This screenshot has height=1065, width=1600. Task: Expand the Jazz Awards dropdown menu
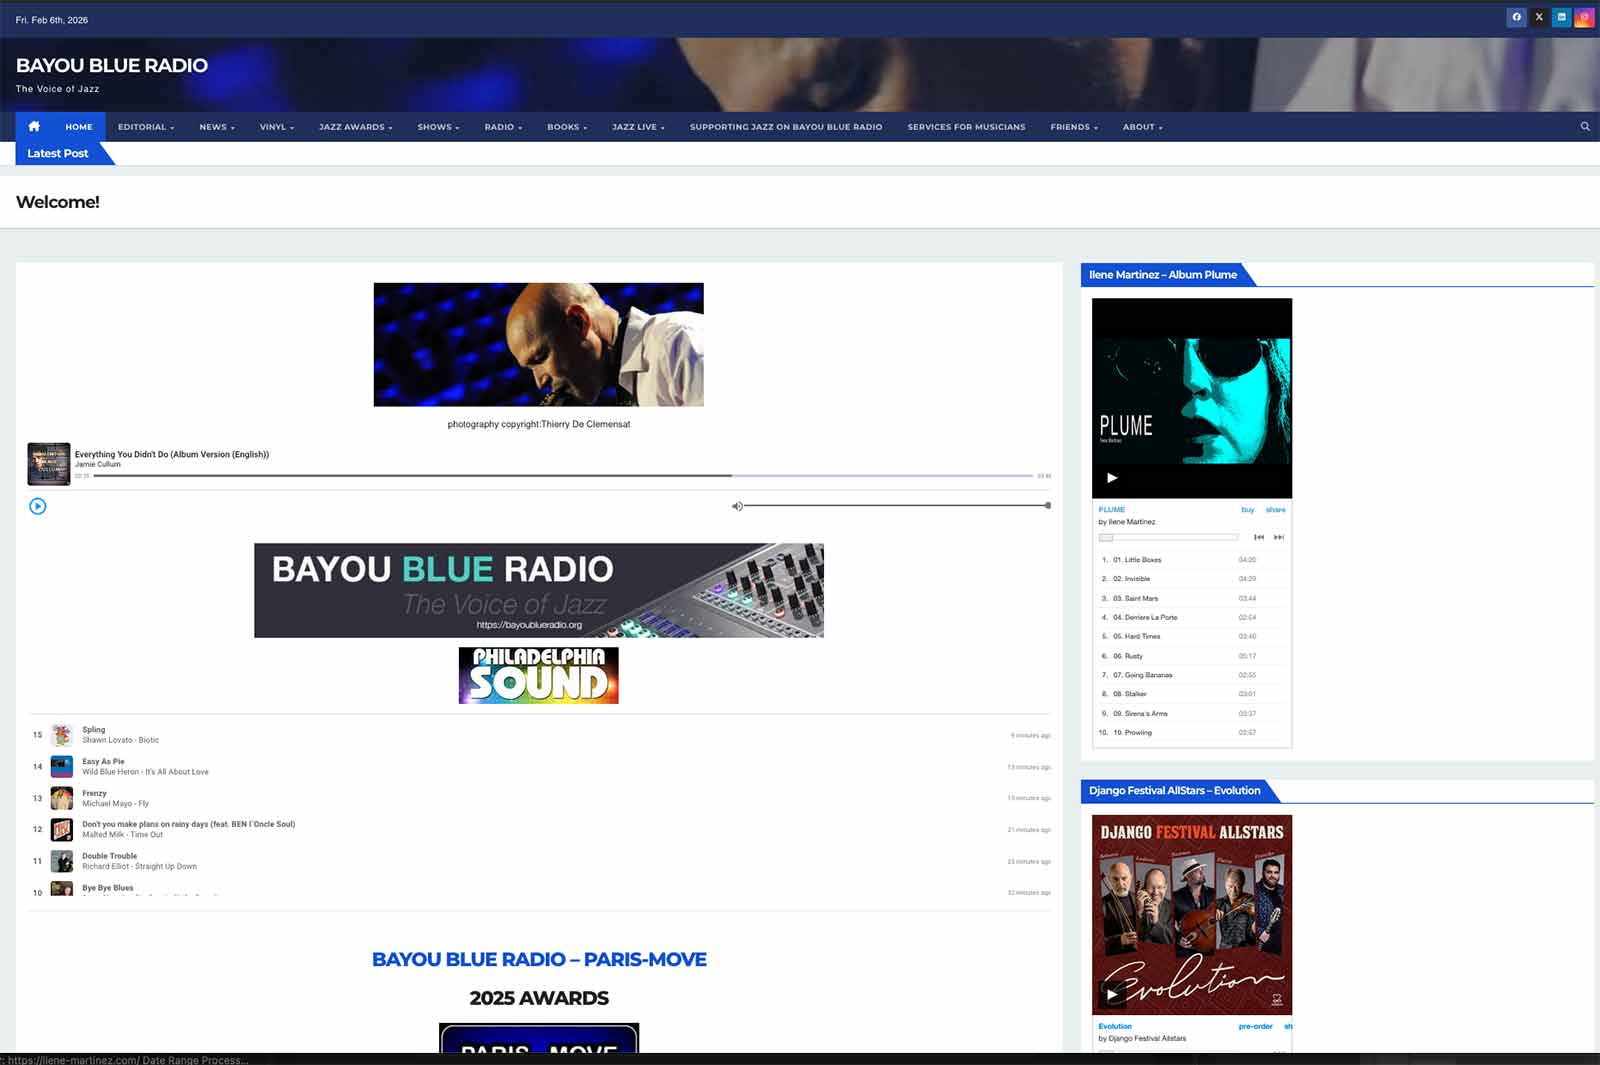[x=355, y=127]
